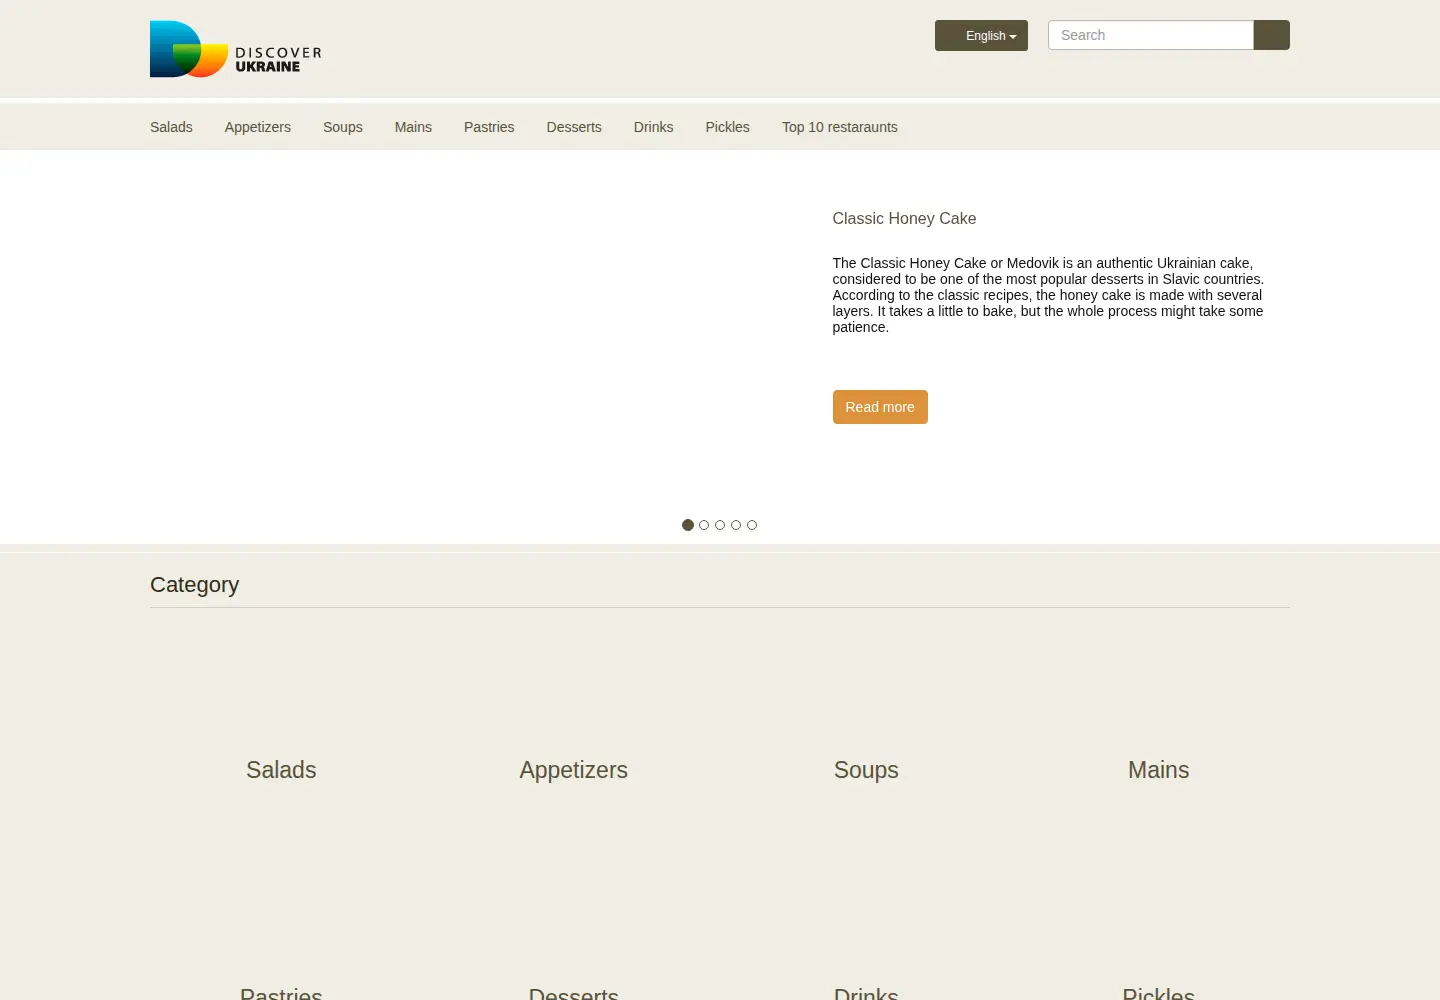The image size is (1440, 1000).
Task: Open the Top 10 restaraunts page
Action: coord(840,127)
